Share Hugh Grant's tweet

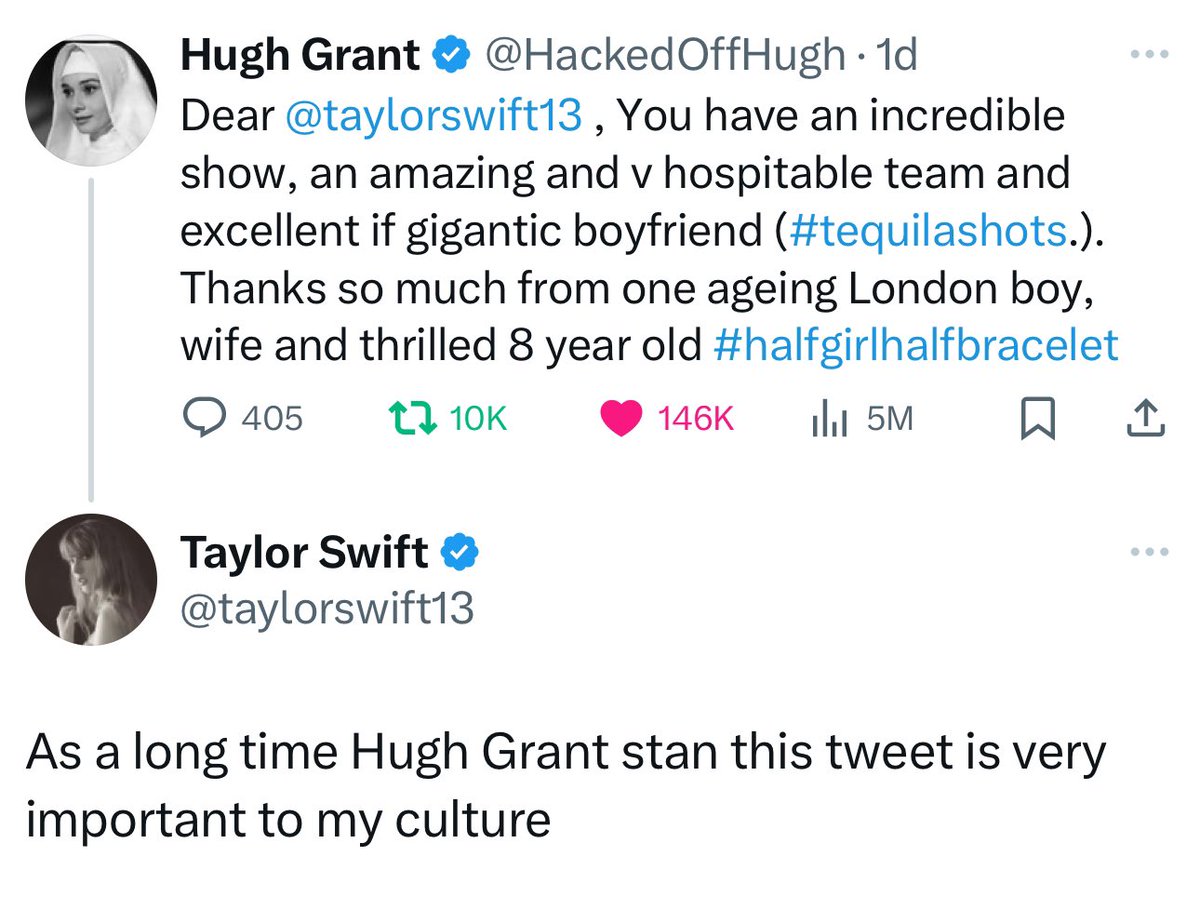[1146, 419]
